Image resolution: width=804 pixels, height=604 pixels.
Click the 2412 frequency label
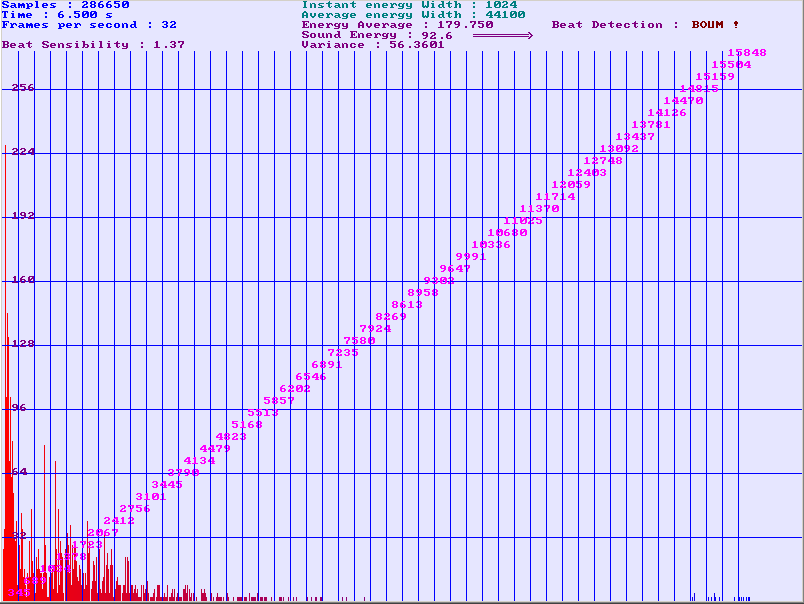pyautogui.click(x=119, y=521)
